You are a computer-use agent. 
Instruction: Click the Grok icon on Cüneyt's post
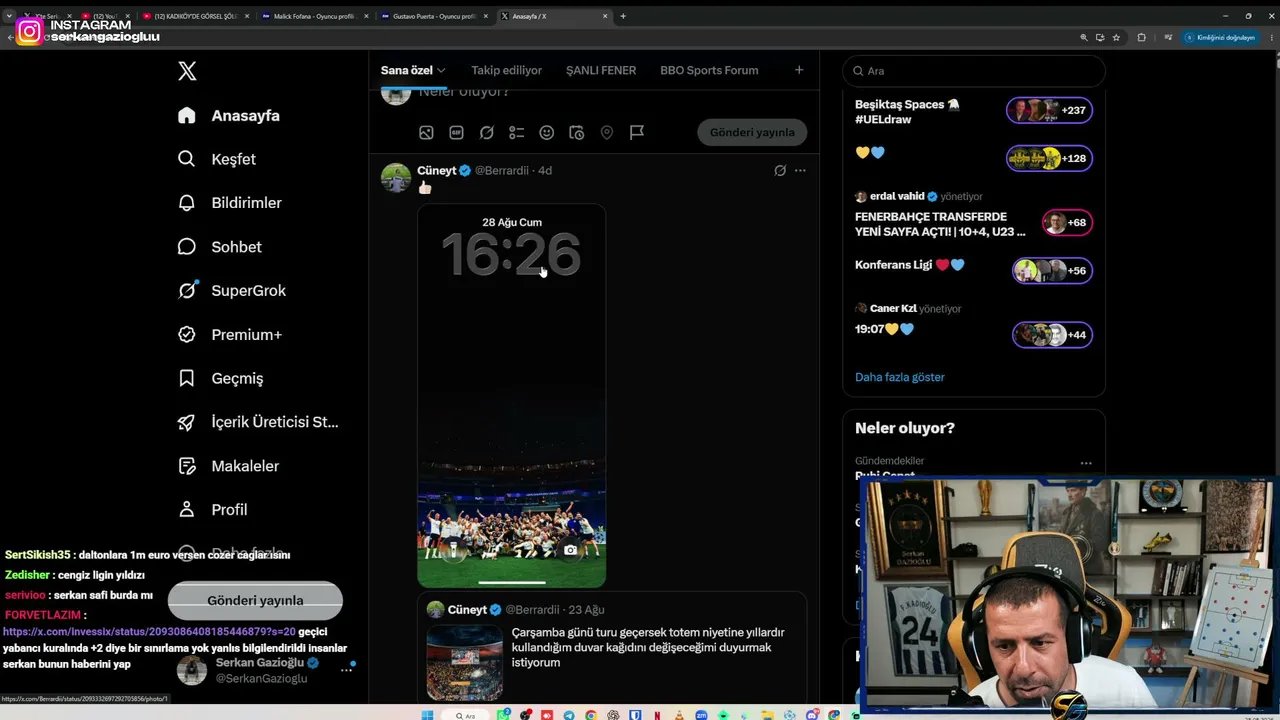780,171
